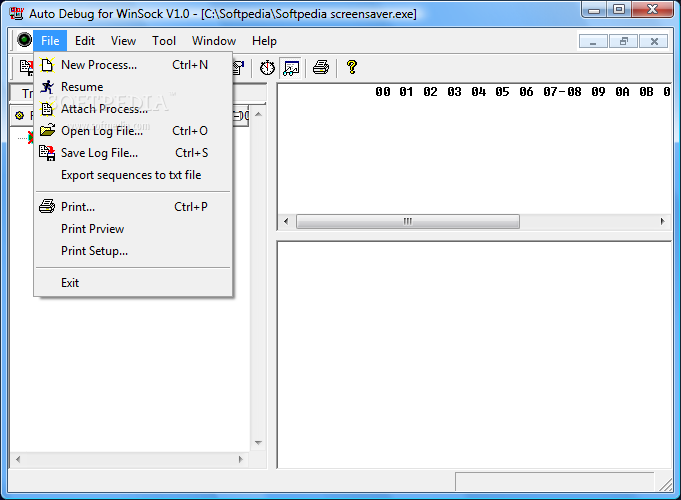
Task: Open the Tool menu
Action: click(164, 41)
